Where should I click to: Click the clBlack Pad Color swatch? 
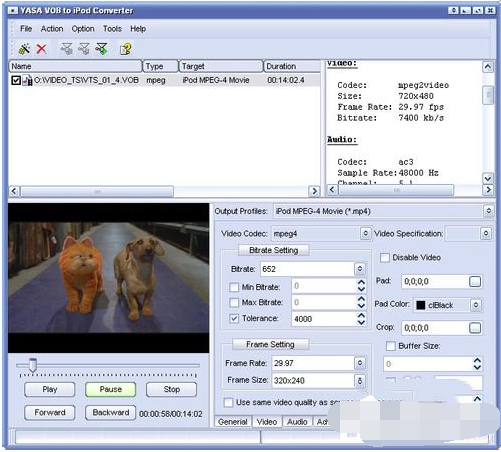coord(421,305)
